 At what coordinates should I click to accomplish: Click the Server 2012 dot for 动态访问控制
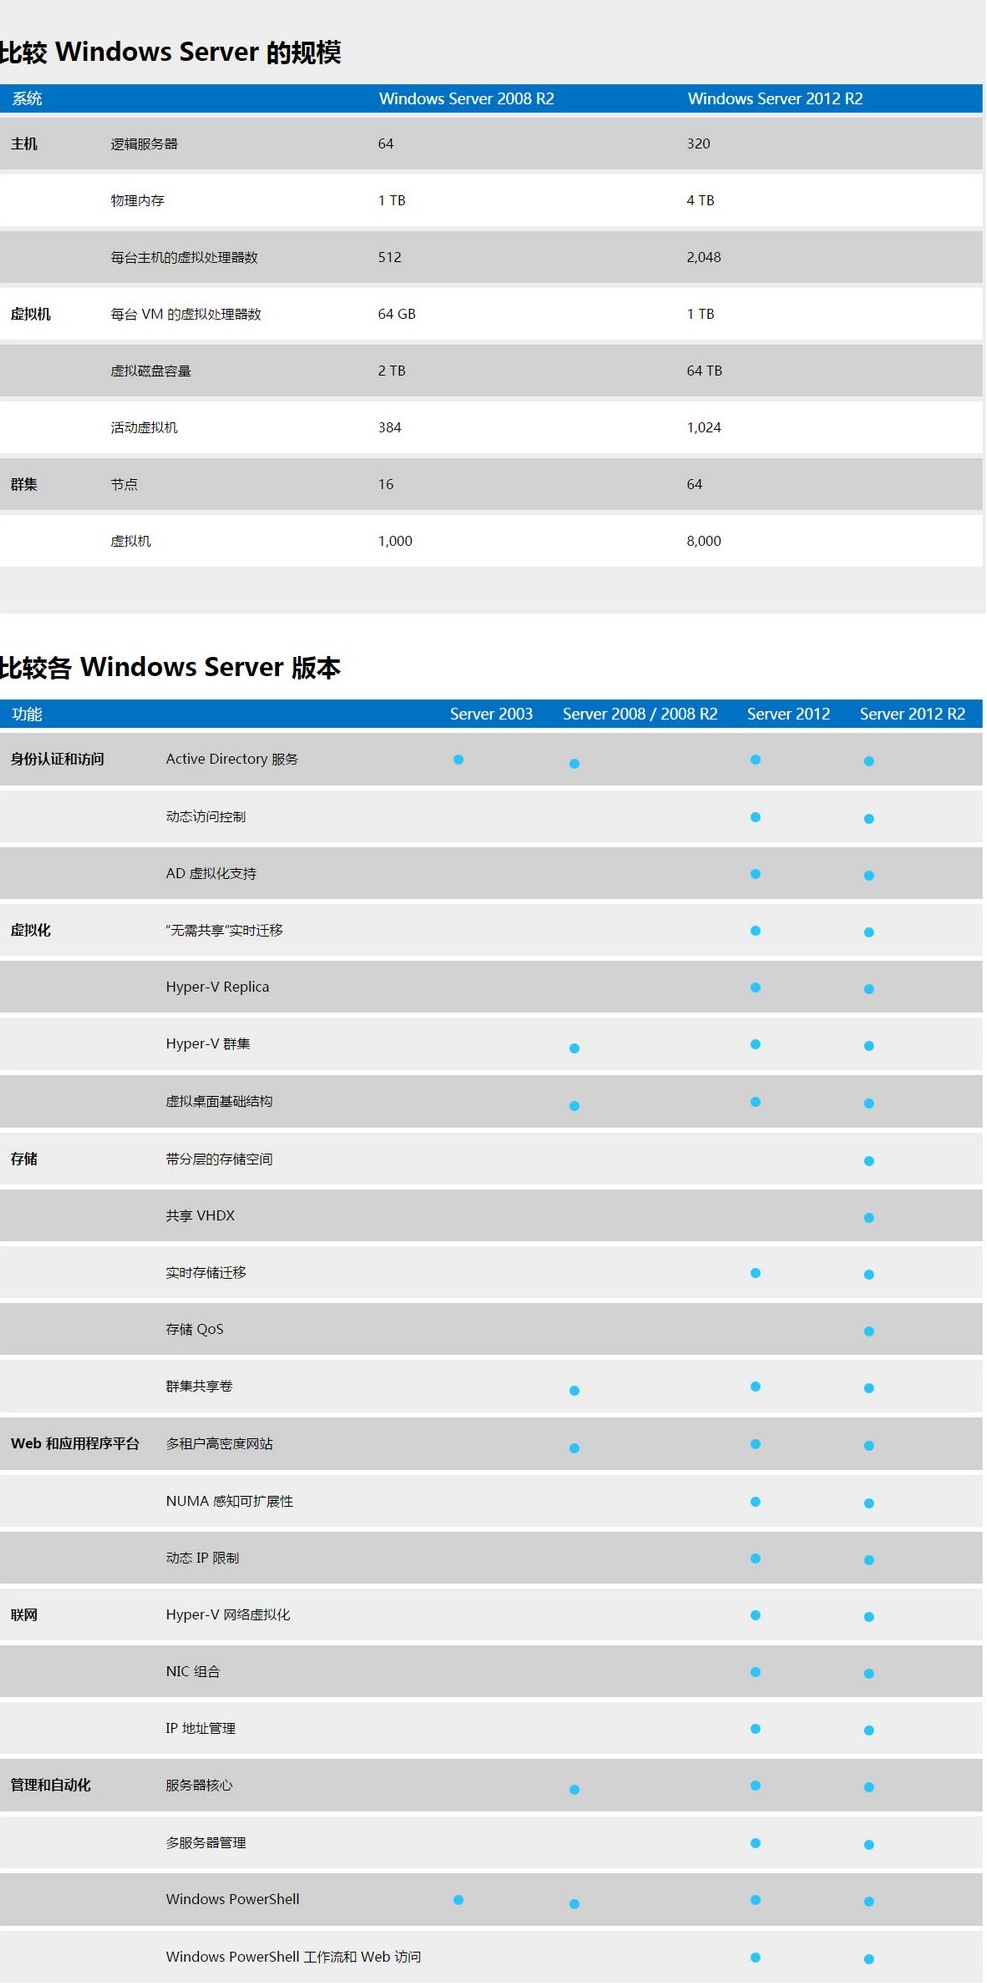point(755,817)
